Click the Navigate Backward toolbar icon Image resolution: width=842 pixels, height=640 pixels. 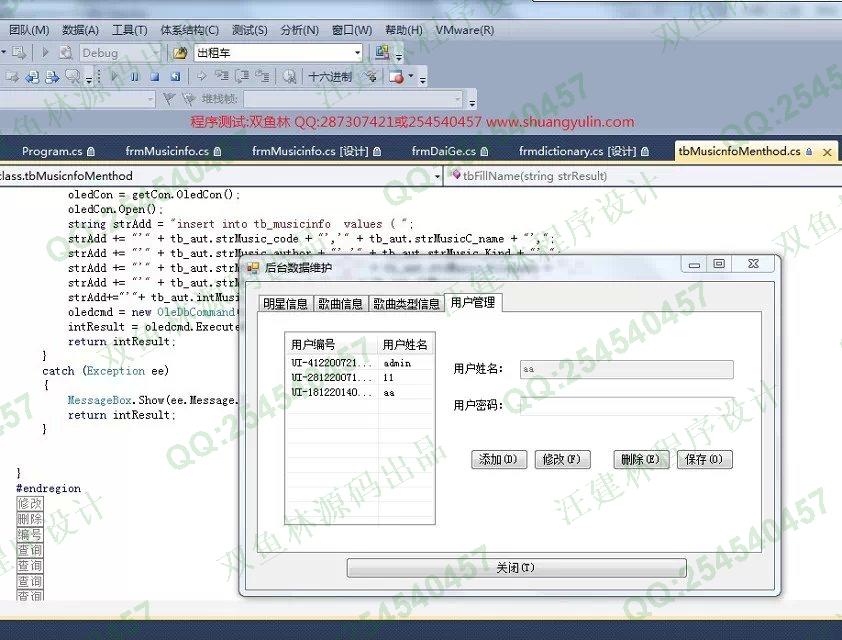click(32, 77)
